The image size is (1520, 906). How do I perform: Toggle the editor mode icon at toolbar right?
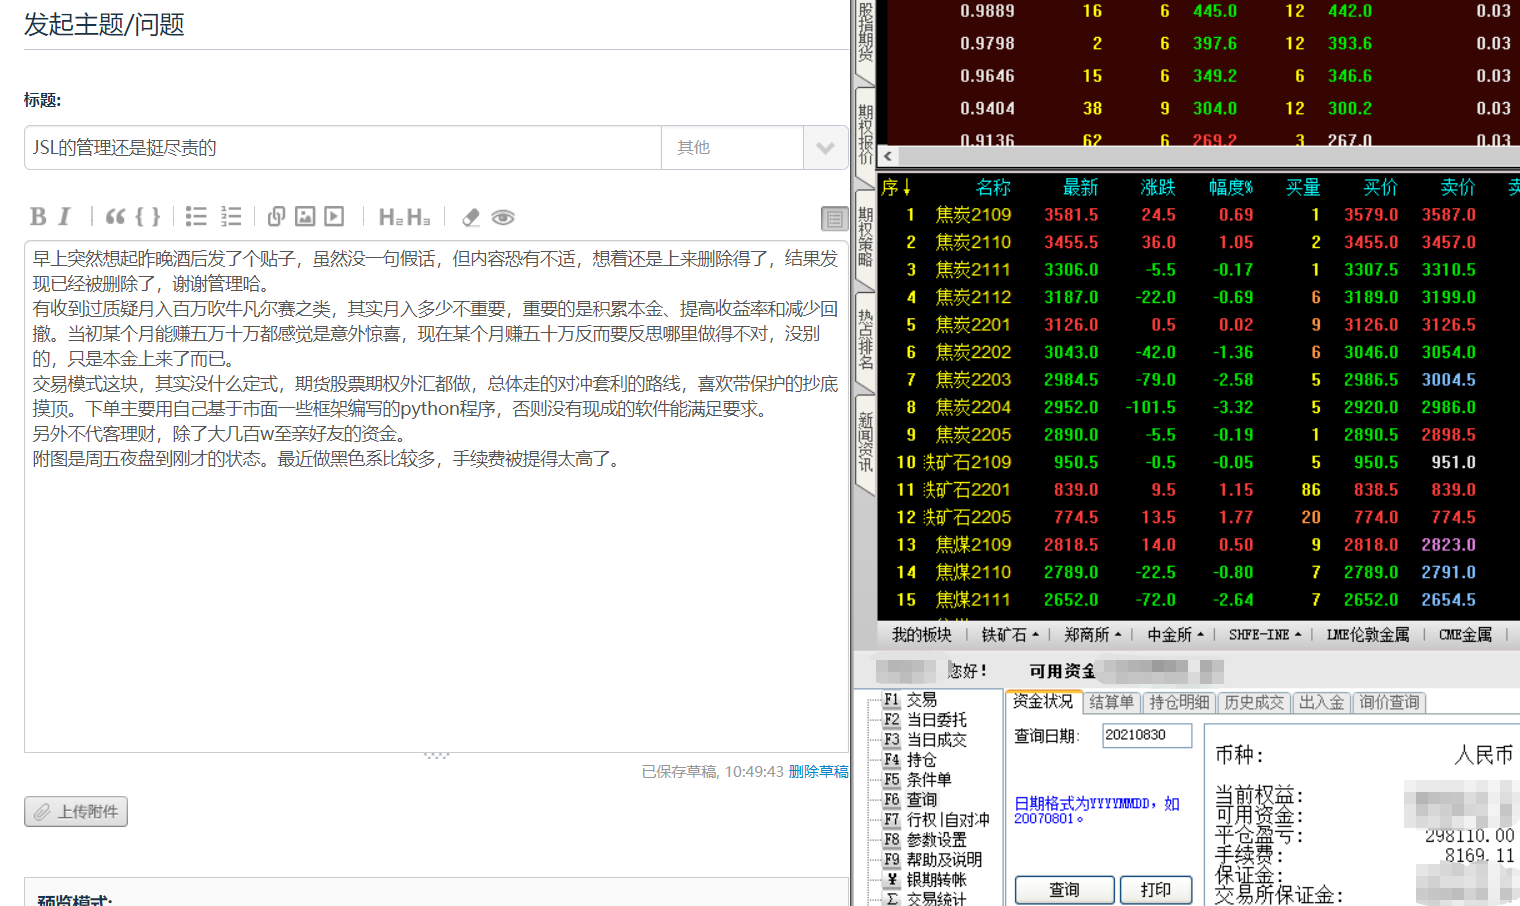click(834, 218)
